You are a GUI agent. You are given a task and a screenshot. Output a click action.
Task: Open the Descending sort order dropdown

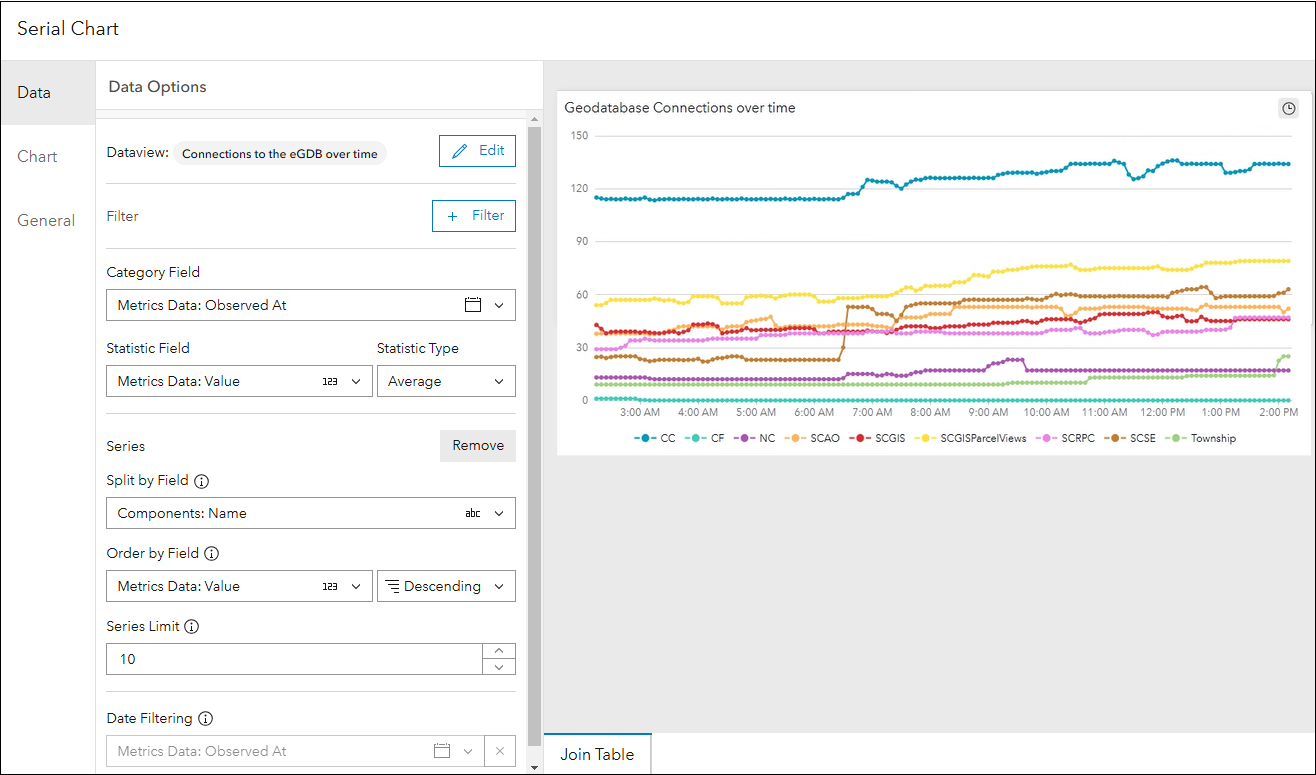pyautogui.click(x=446, y=586)
